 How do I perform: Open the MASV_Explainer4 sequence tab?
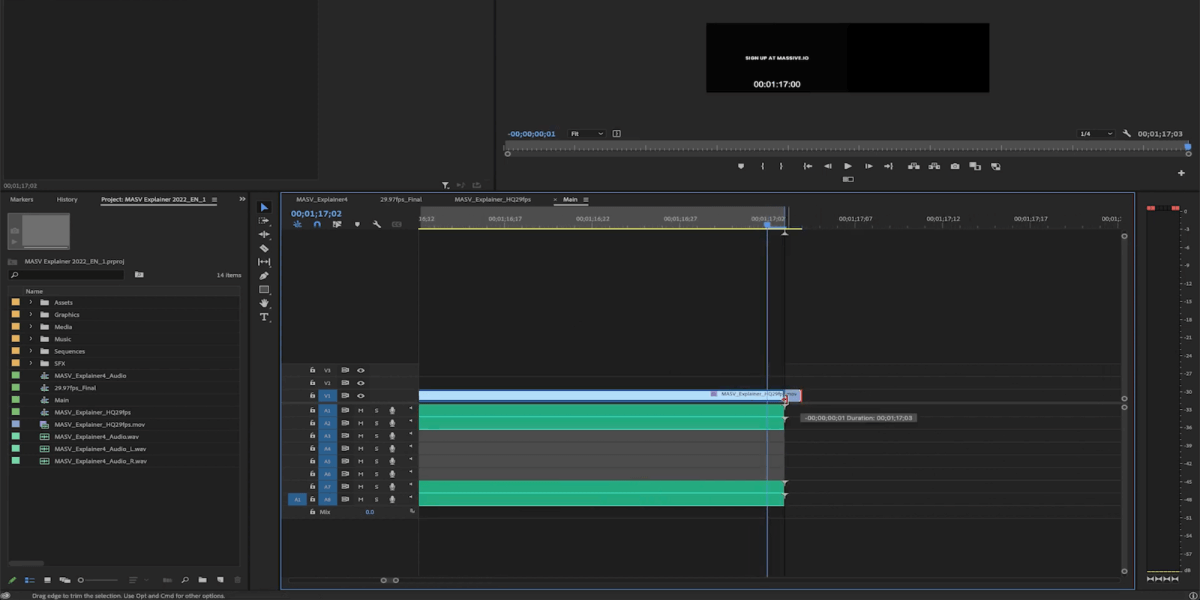322,199
